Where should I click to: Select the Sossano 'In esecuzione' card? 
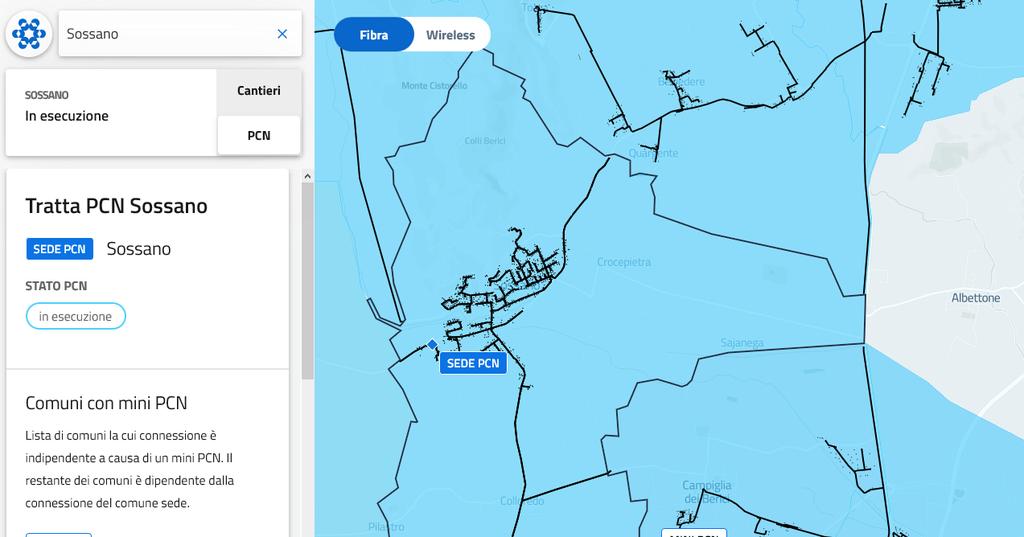pos(111,112)
